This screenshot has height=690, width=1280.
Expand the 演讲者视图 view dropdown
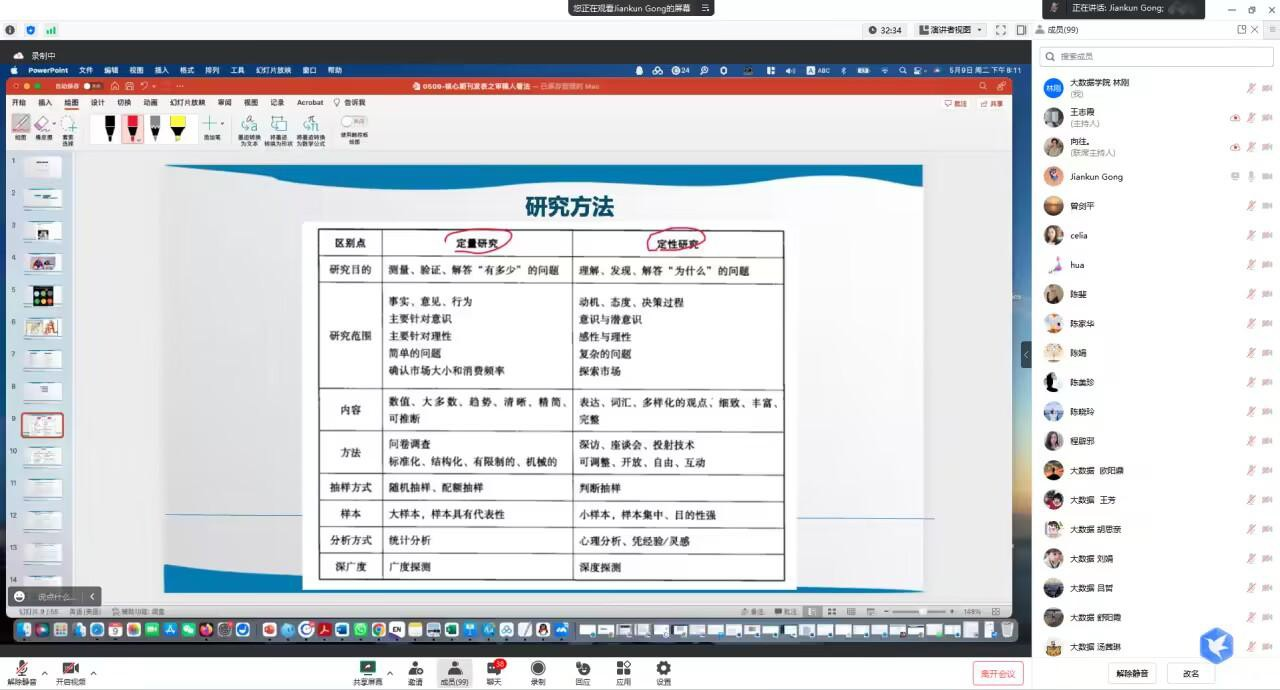(950, 30)
